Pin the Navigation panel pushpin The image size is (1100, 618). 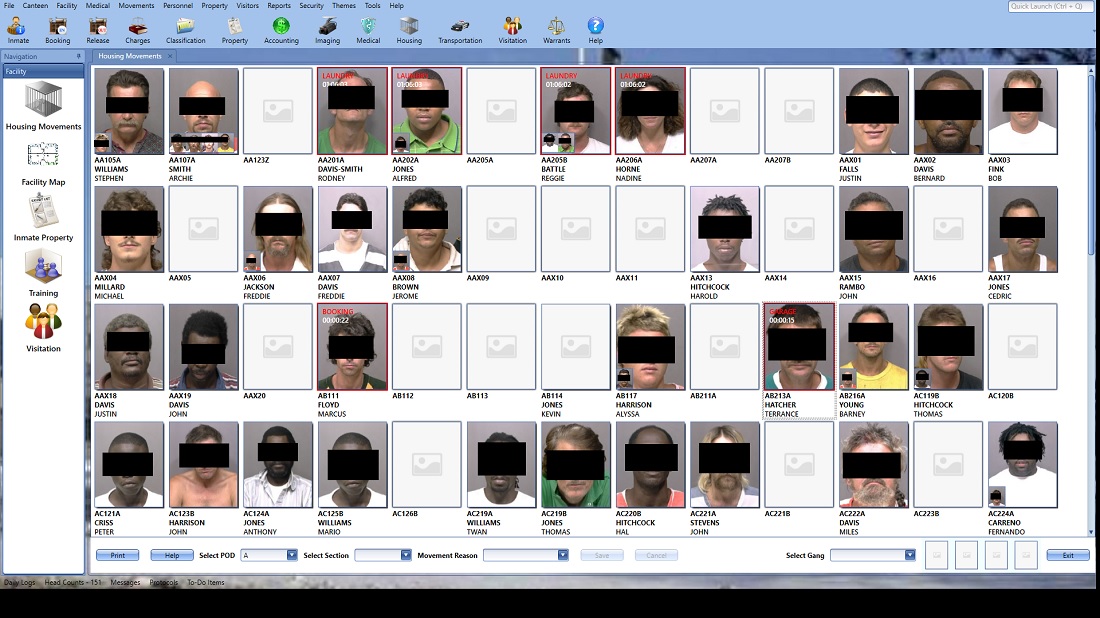(77, 56)
